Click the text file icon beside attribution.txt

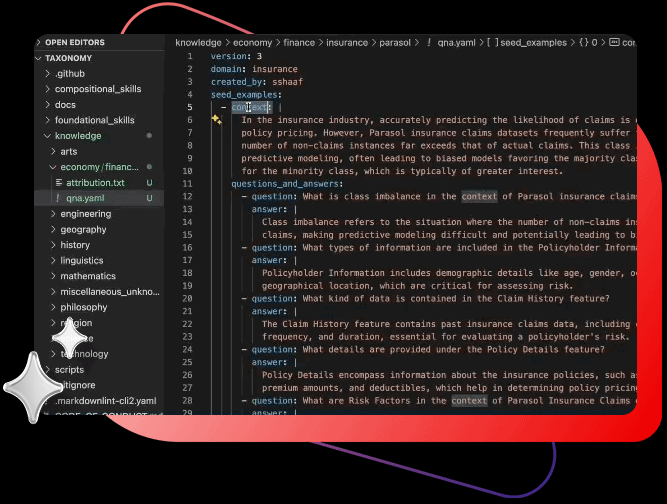pyautogui.click(x=58, y=183)
